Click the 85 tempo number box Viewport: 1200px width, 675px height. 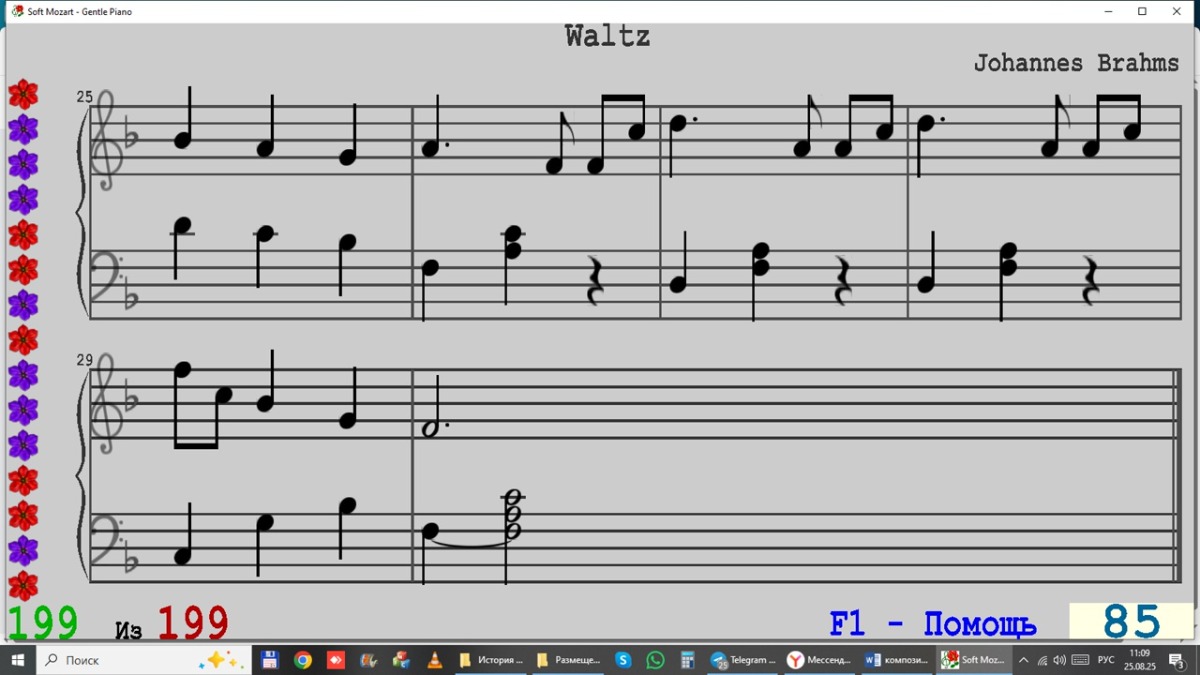pos(1131,622)
